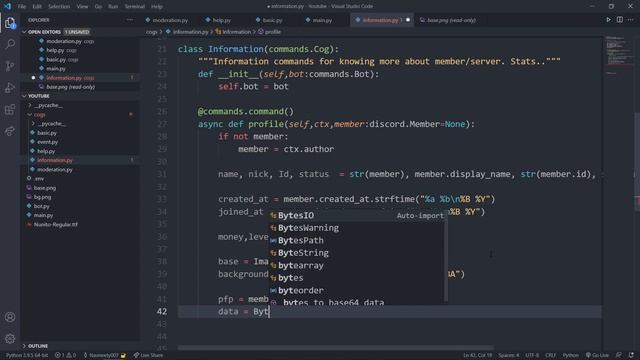
Task: Open the feedback icon in status bar
Action: tap(619, 356)
